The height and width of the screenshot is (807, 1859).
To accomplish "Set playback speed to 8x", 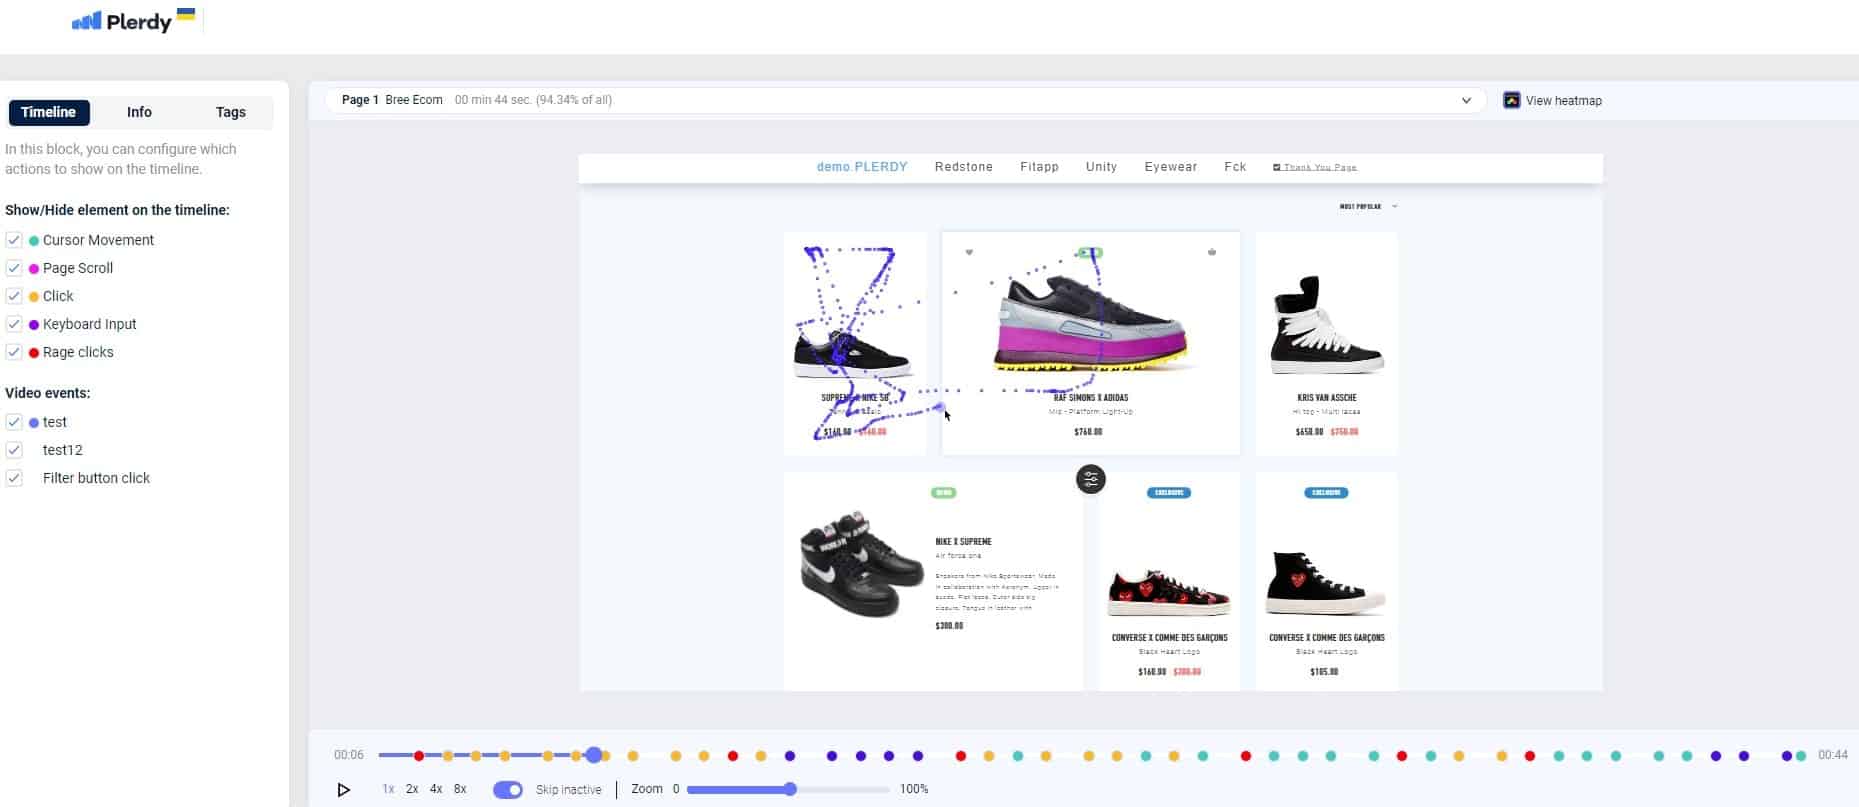I will tap(460, 789).
